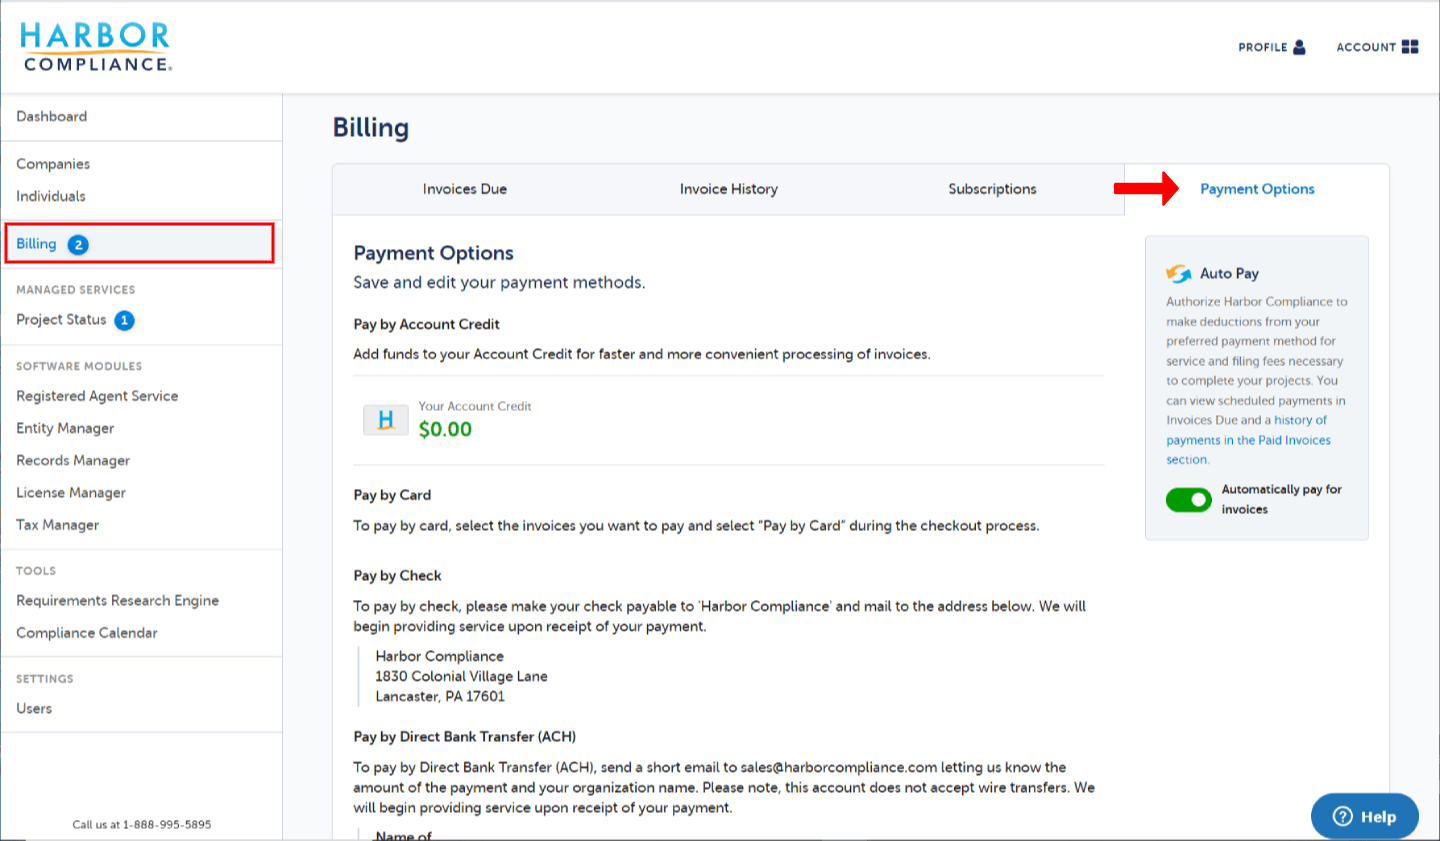
Task: Open Billing in the sidebar
Action: coord(36,244)
